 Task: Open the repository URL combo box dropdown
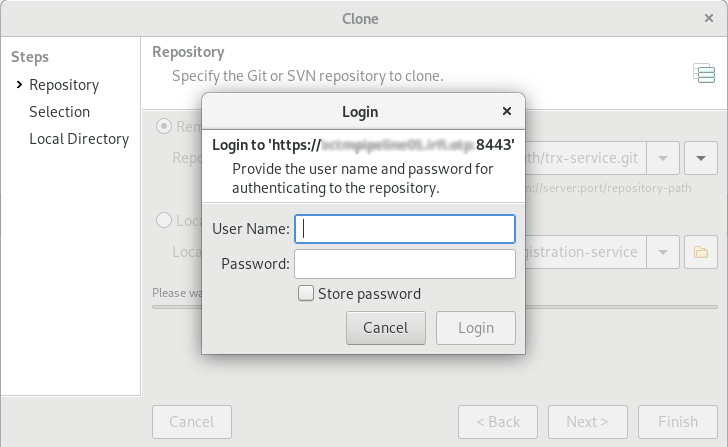tap(663, 158)
